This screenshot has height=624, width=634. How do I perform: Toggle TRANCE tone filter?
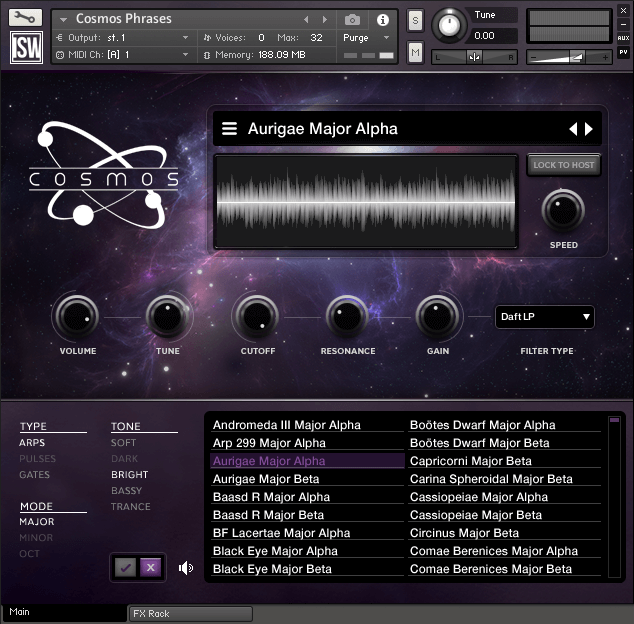pyautogui.click(x=131, y=506)
